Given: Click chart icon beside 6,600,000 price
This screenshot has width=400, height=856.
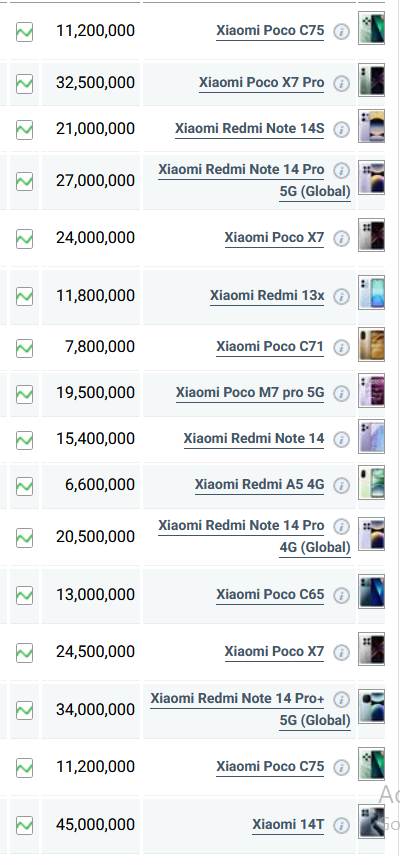Looking at the screenshot, I should [x=24, y=486].
